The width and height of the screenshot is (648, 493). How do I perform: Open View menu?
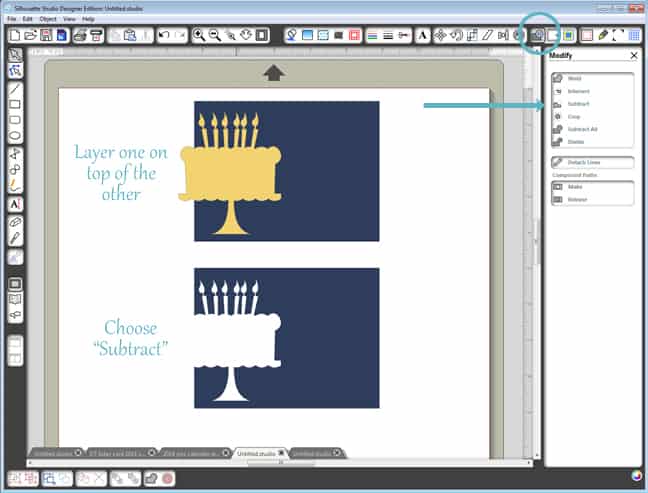[x=69, y=19]
